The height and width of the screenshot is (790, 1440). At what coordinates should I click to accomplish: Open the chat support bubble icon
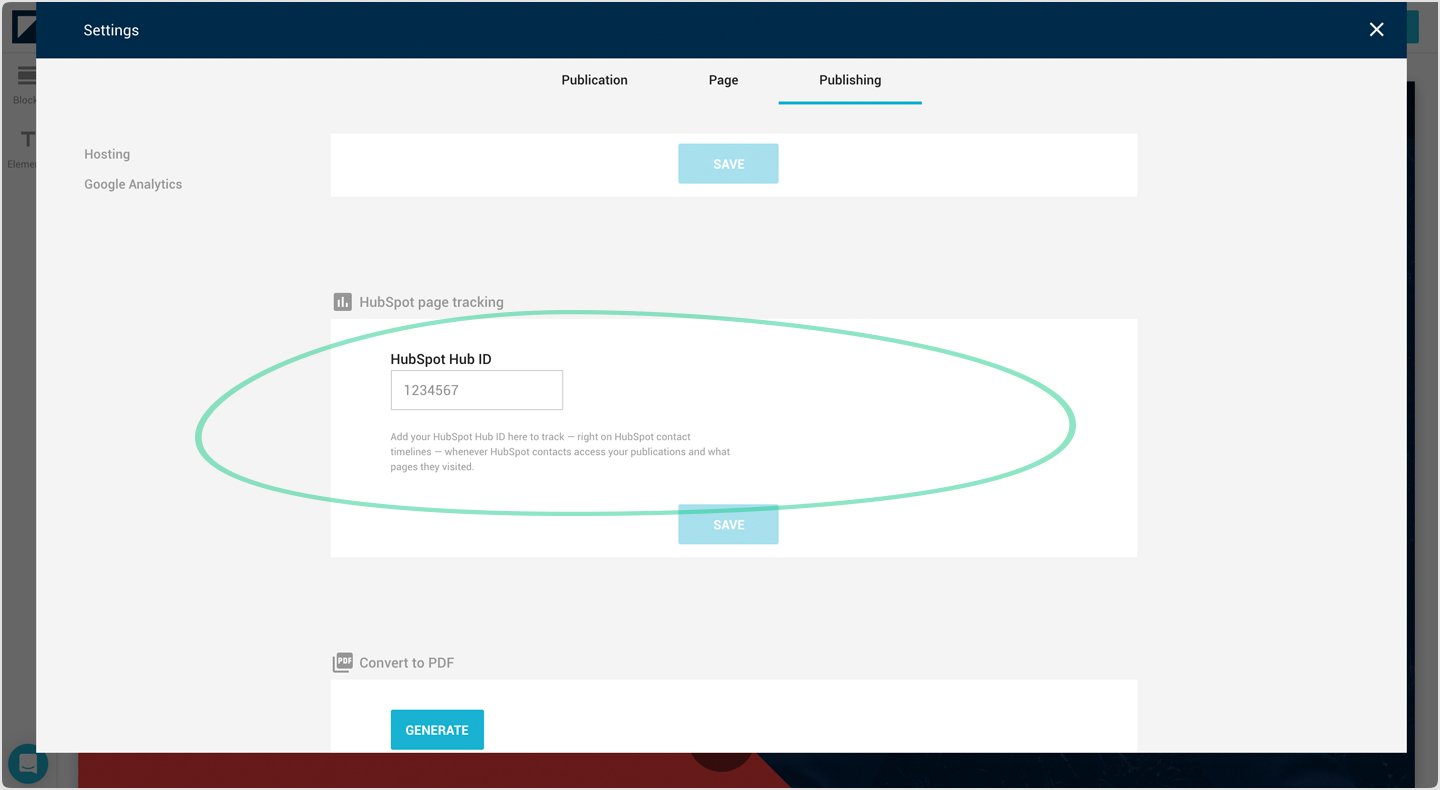[x=27, y=765]
